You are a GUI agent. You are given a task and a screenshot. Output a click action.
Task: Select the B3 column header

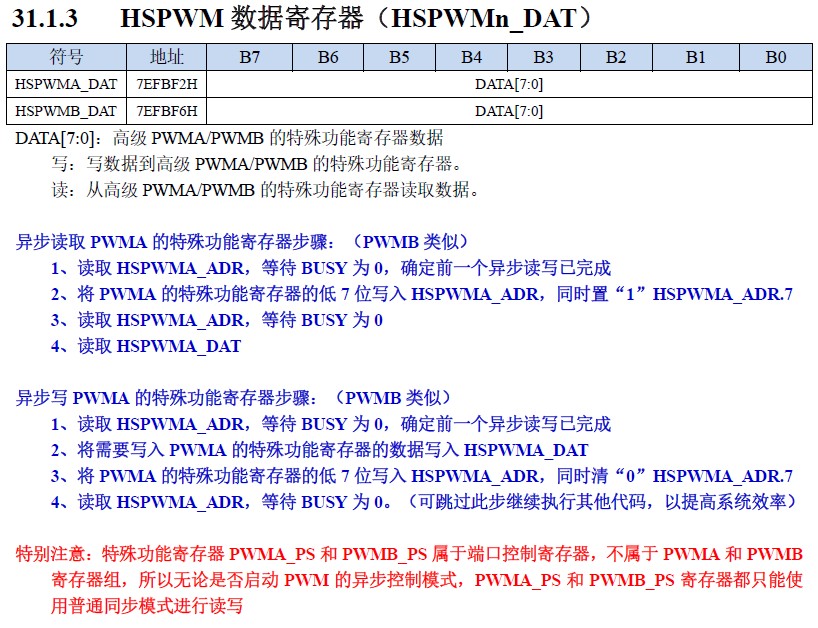(544, 57)
